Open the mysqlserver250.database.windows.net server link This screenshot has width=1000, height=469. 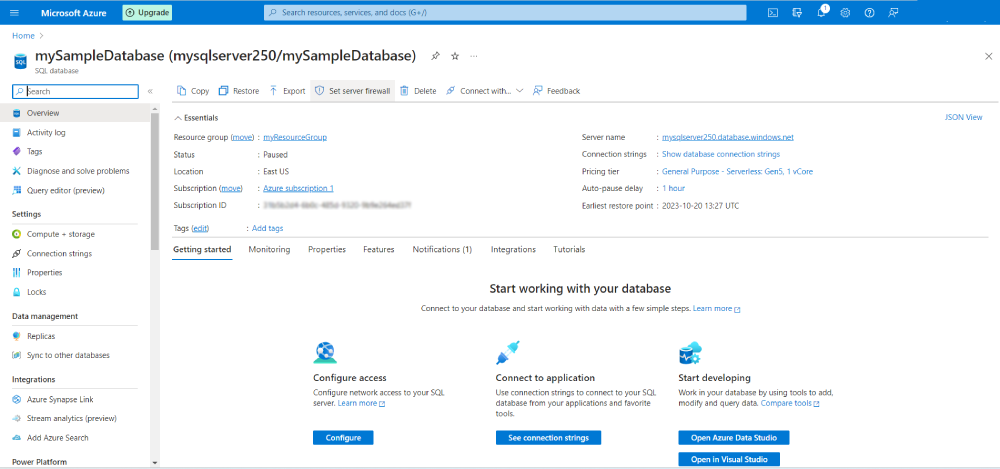coord(728,137)
